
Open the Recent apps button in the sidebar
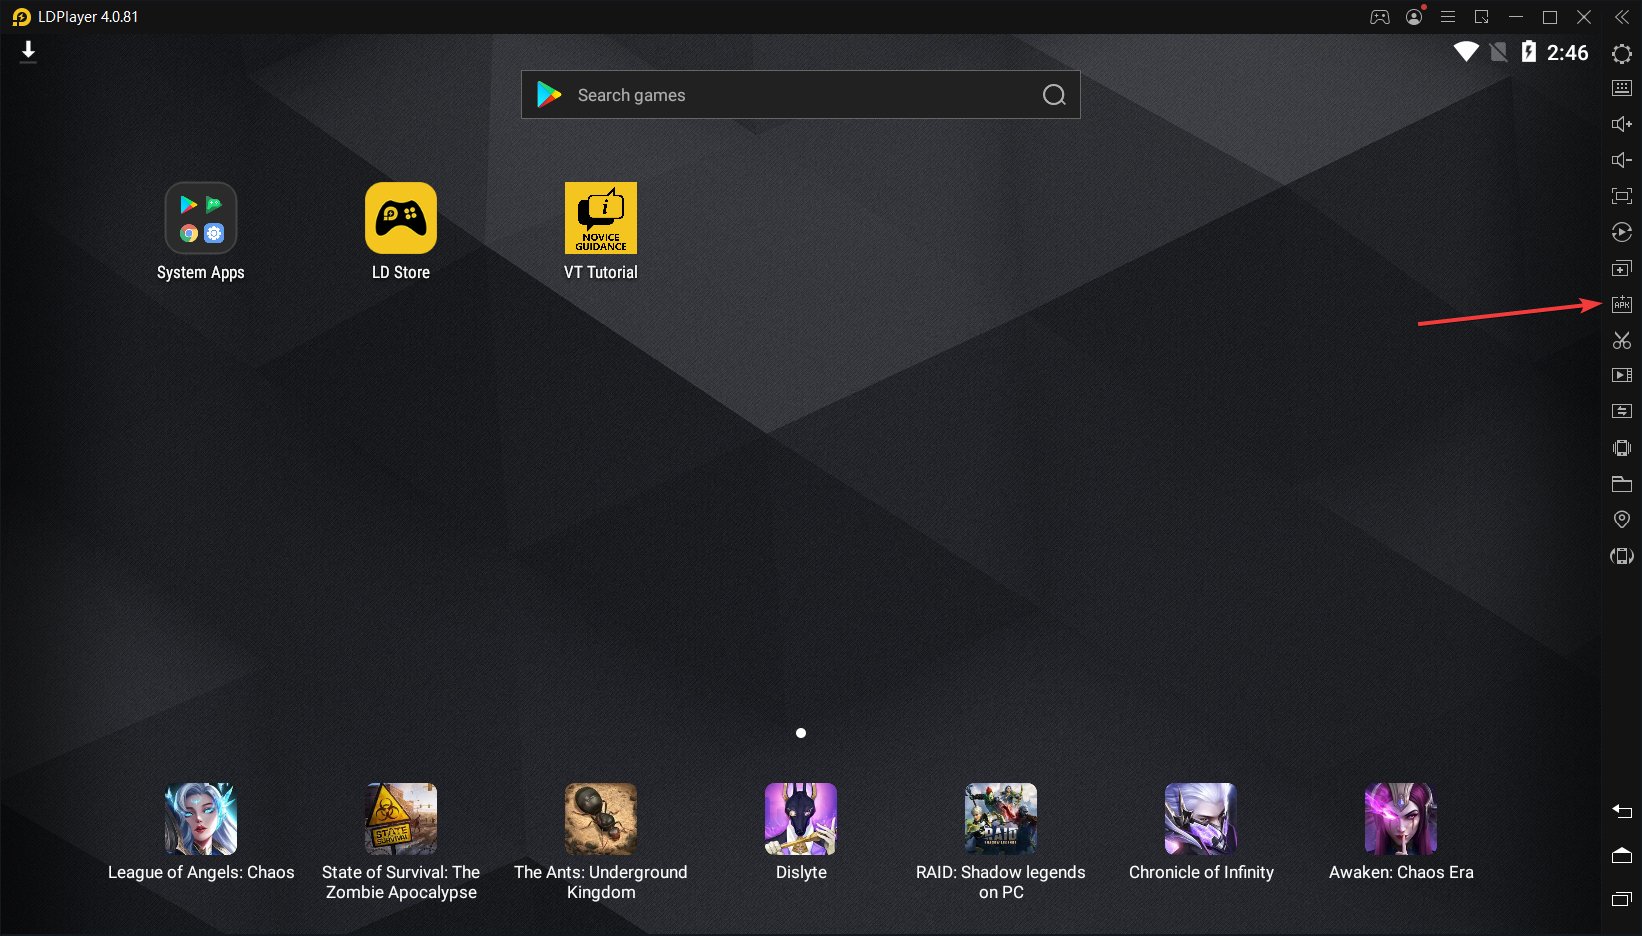point(1622,899)
